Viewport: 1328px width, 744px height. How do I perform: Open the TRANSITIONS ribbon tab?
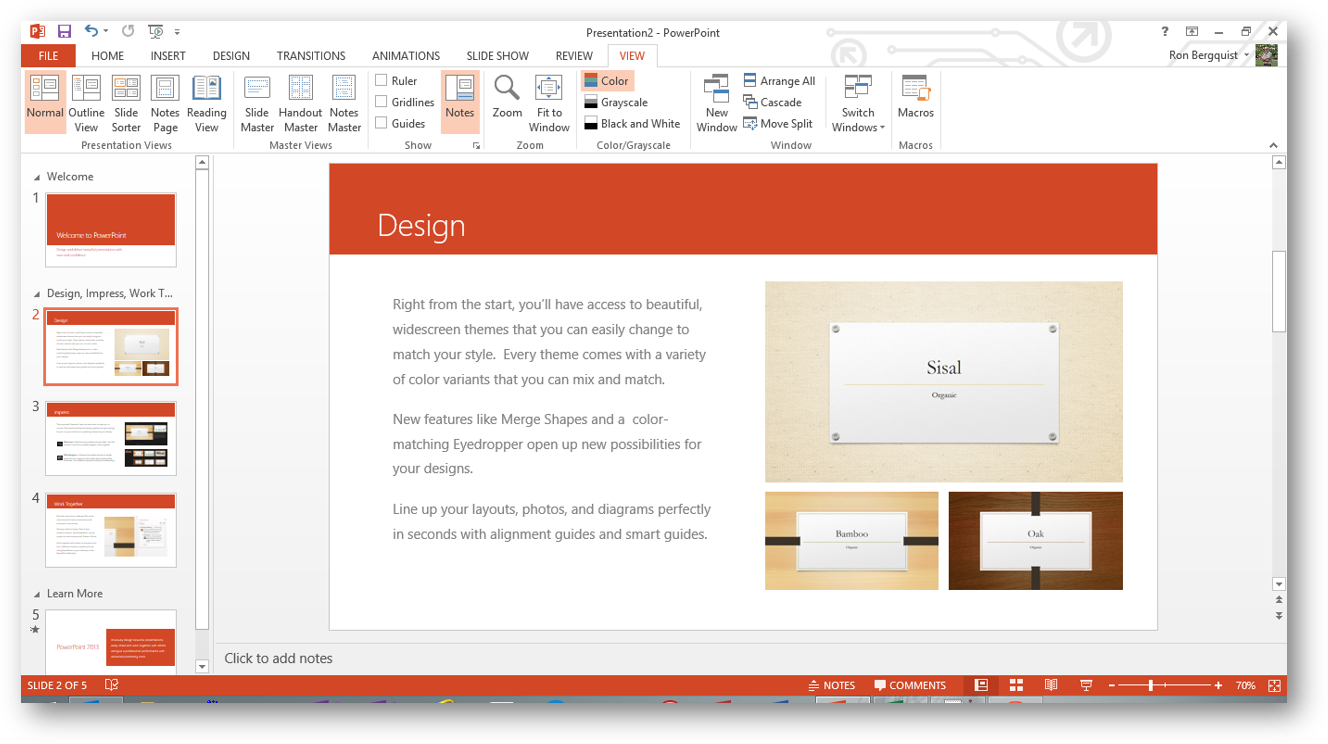click(311, 56)
